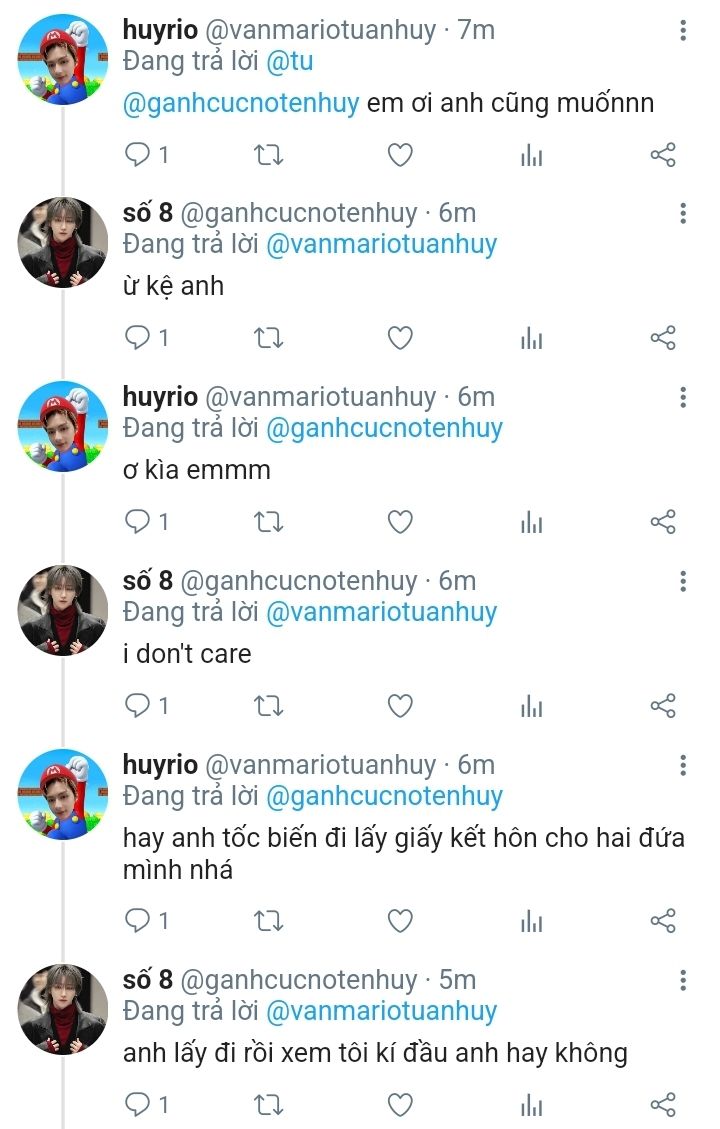Viewport: 720px width, 1129px height.
Task: Share the "xem tôi kí đầu anh" tweet
Action: (663, 1104)
